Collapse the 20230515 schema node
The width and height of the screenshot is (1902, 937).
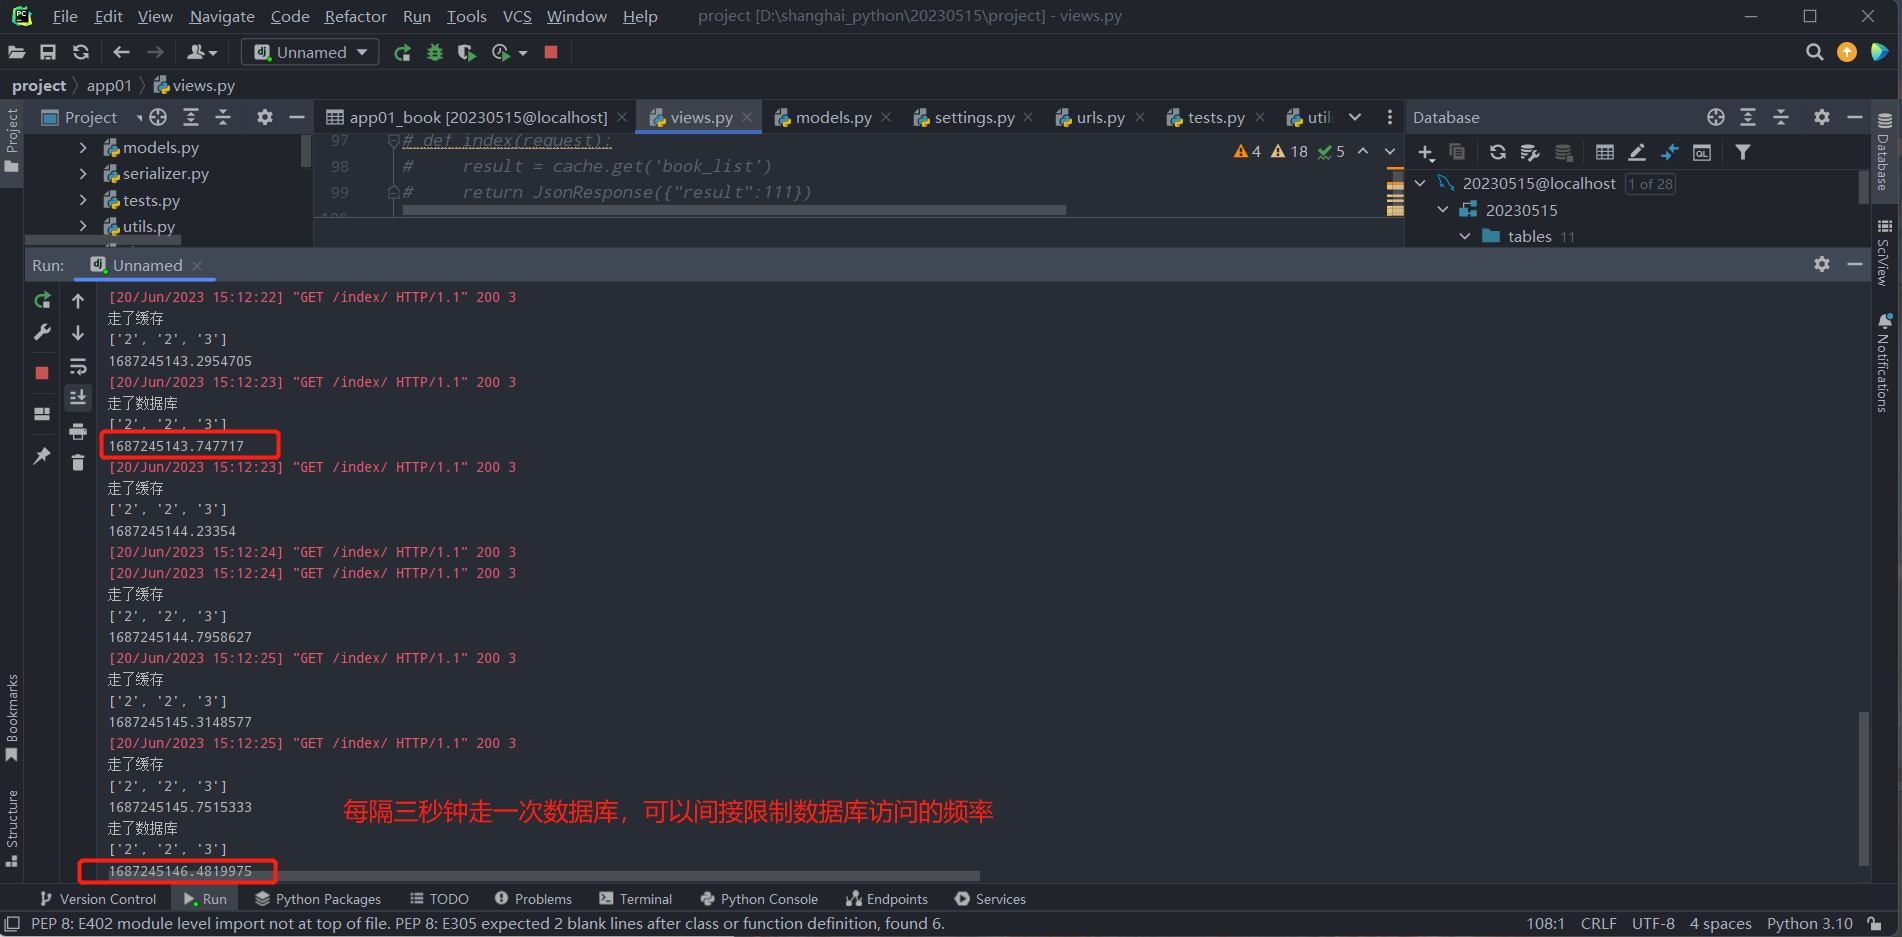pos(1443,210)
